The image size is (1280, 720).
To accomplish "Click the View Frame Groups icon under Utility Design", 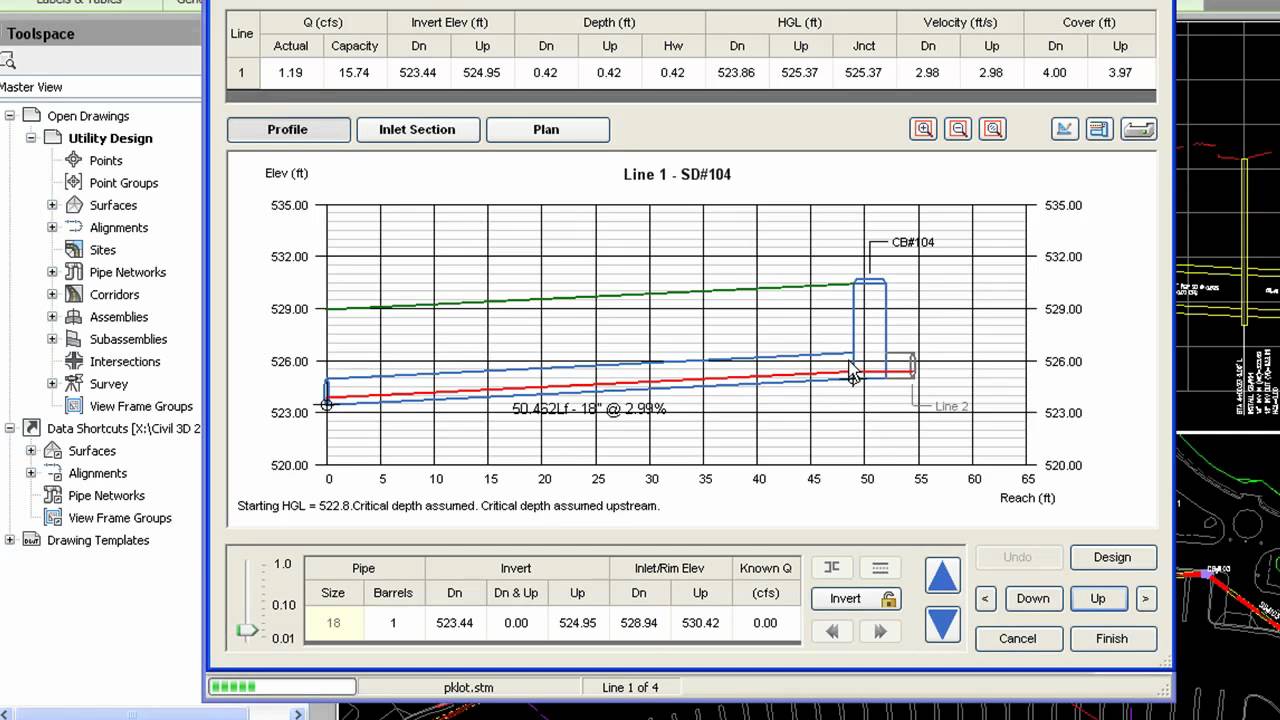I will pos(74,406).
